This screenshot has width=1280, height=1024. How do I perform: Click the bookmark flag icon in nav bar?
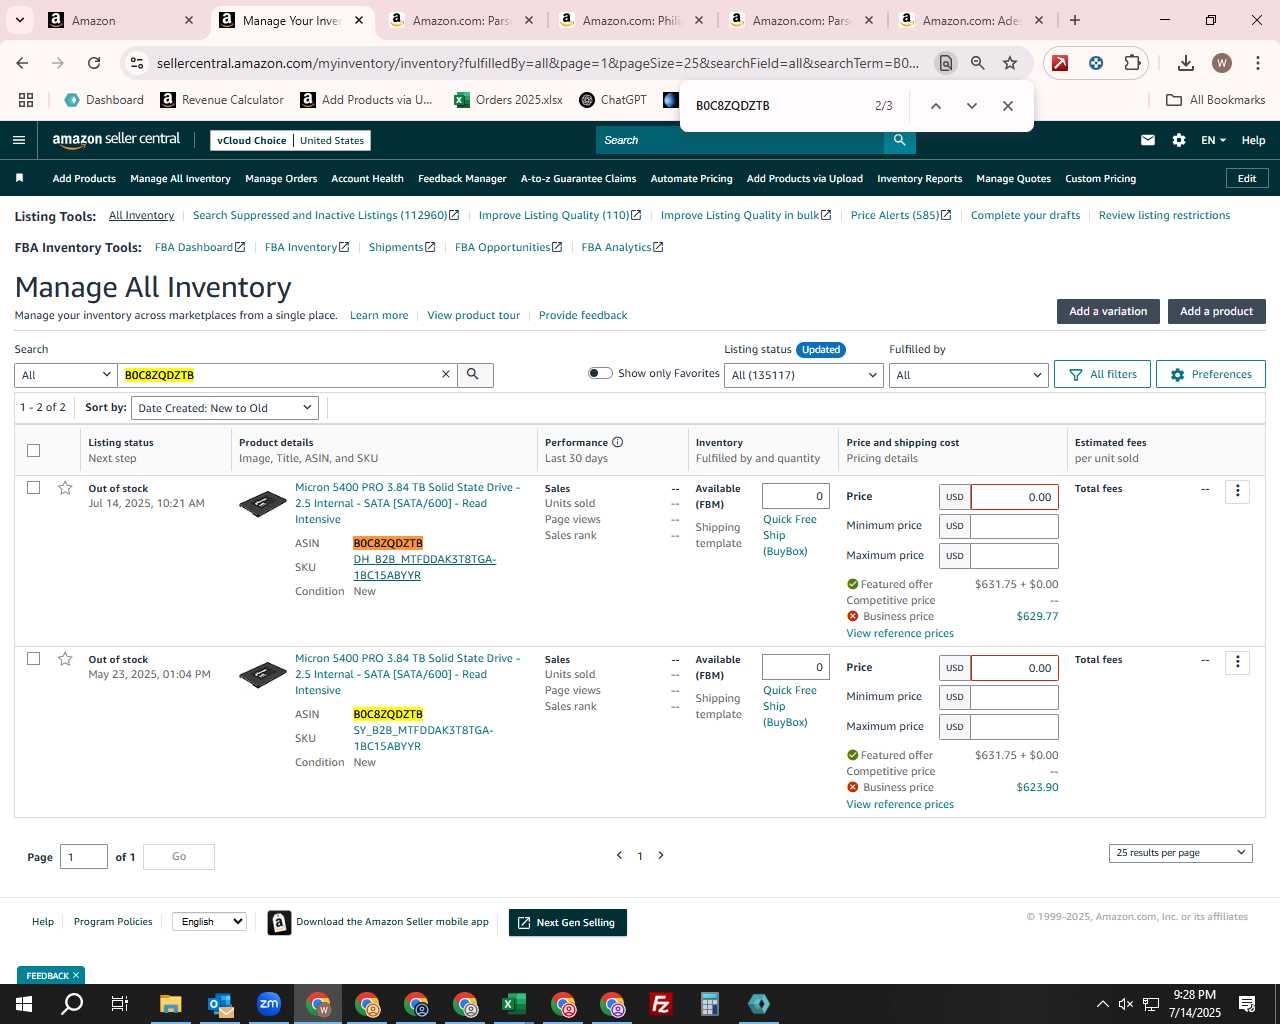[x=19, y=178]
